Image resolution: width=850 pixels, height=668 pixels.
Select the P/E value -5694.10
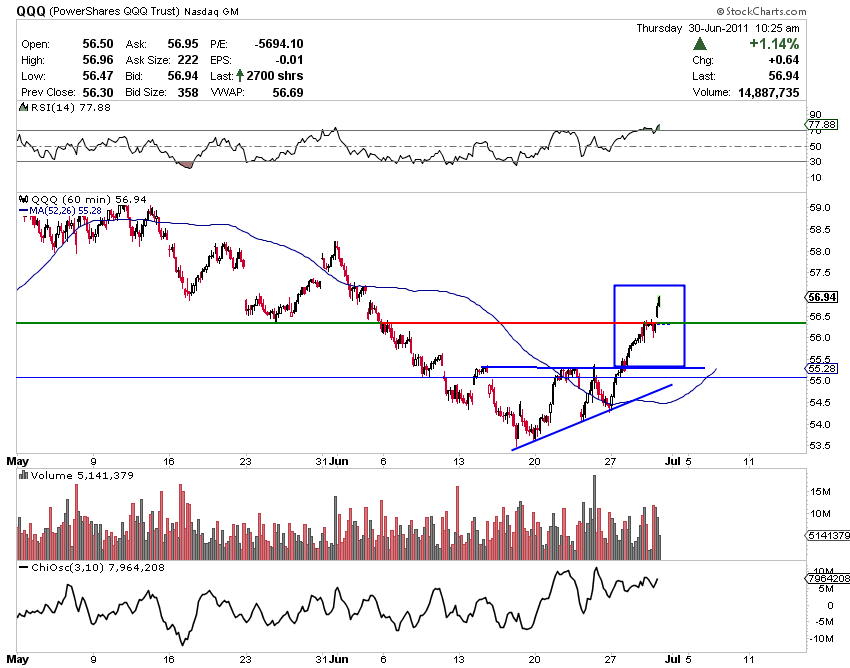279,44
